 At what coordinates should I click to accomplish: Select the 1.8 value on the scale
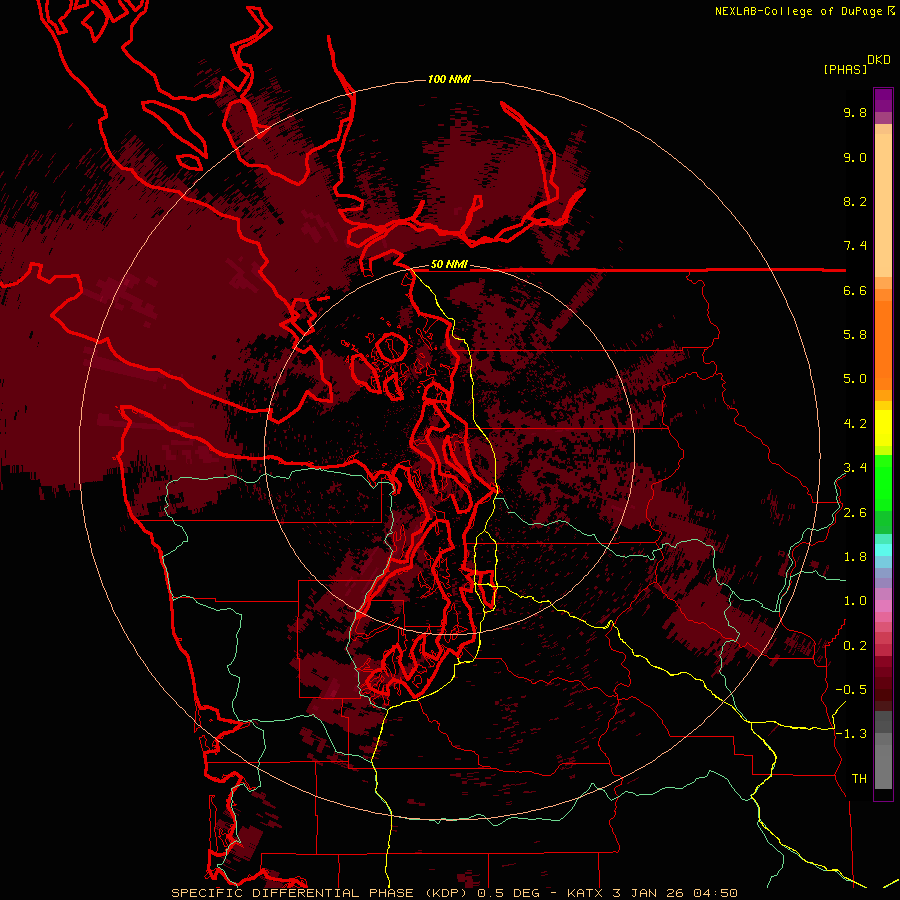click(855, 557)
